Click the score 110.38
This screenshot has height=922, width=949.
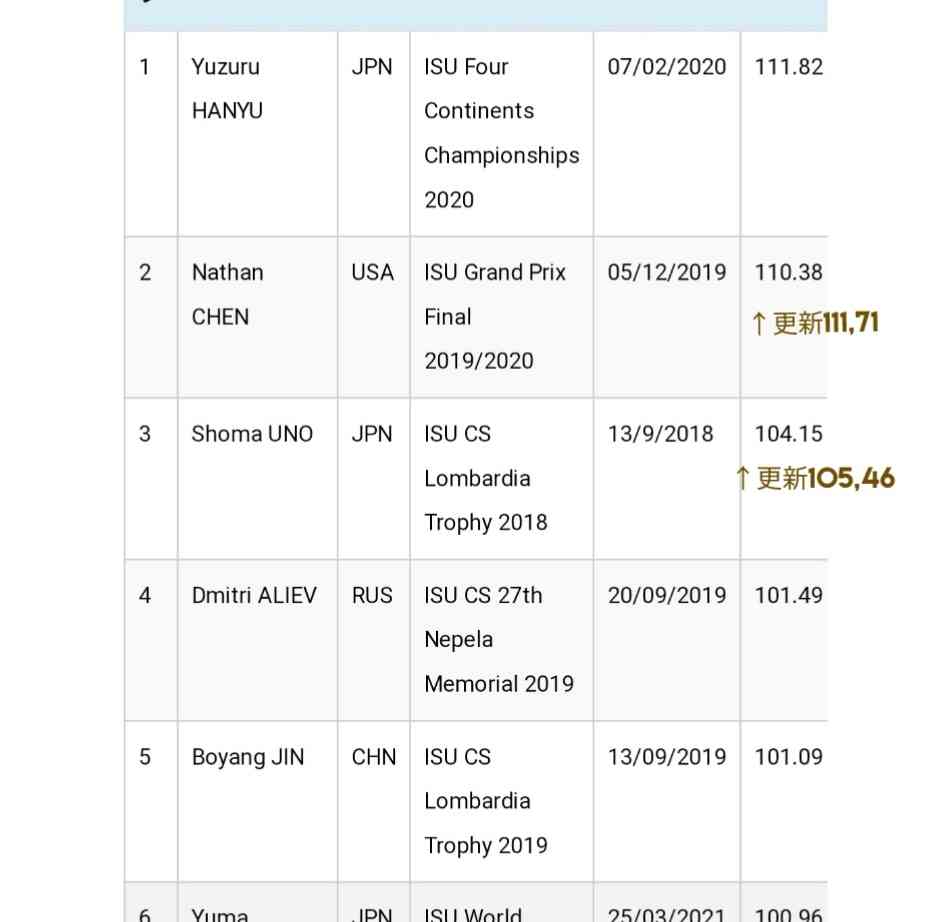[x=789, y=272]
